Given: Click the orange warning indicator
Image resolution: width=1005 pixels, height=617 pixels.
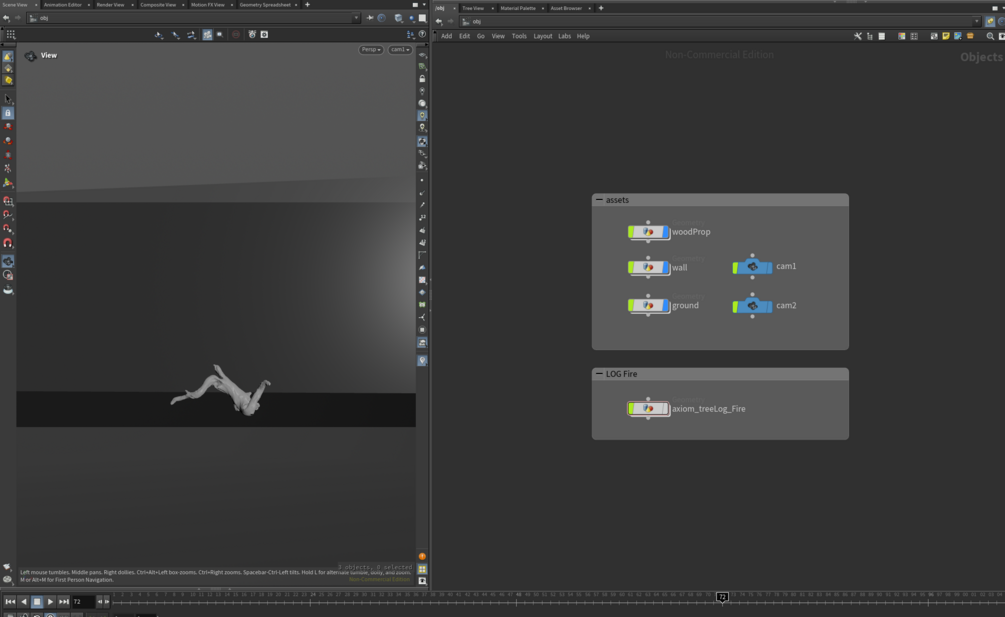Looking at the screenshot, I should click(422, 556).
